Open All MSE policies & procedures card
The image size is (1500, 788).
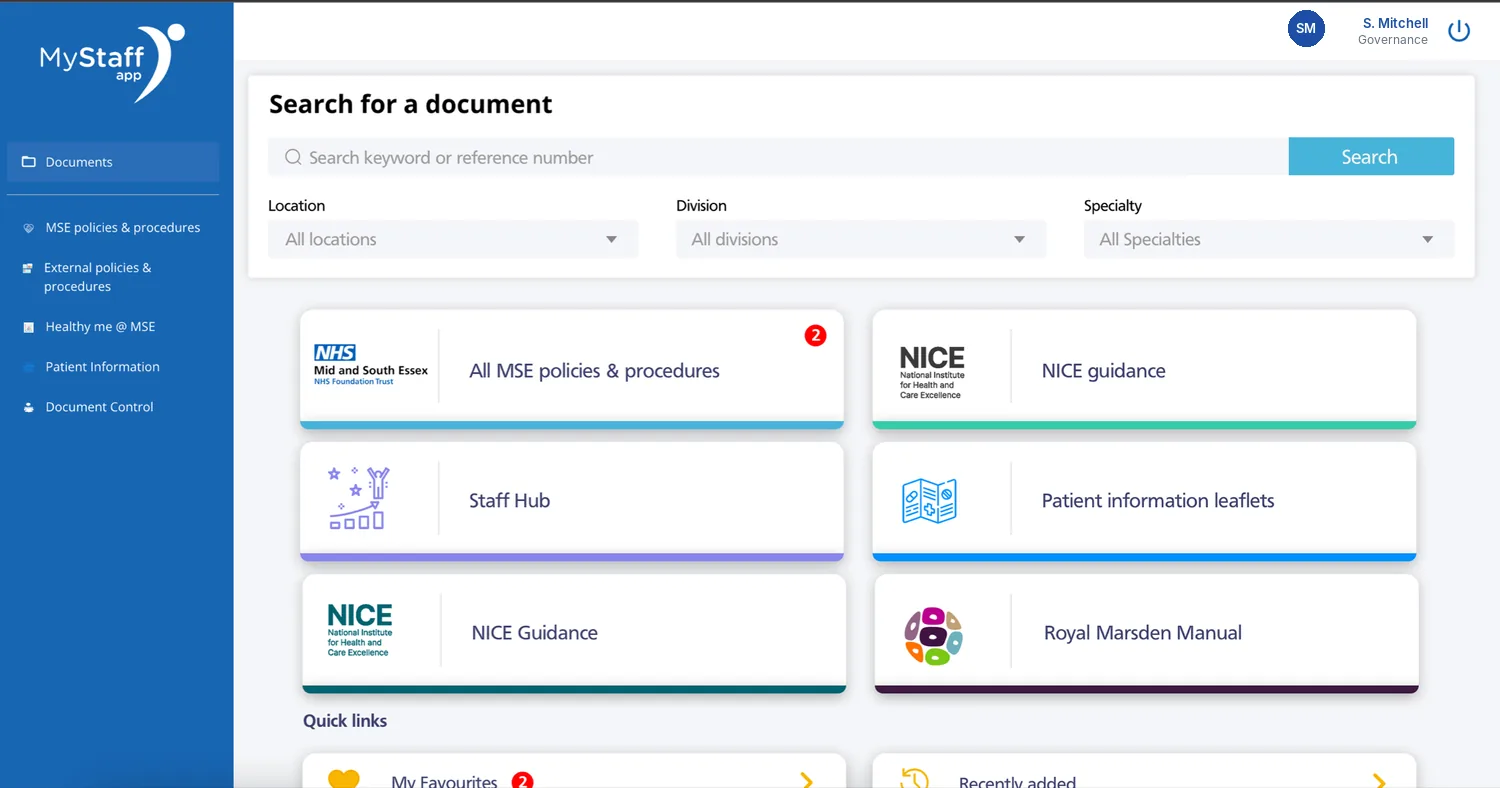click(x=572, y=369)
